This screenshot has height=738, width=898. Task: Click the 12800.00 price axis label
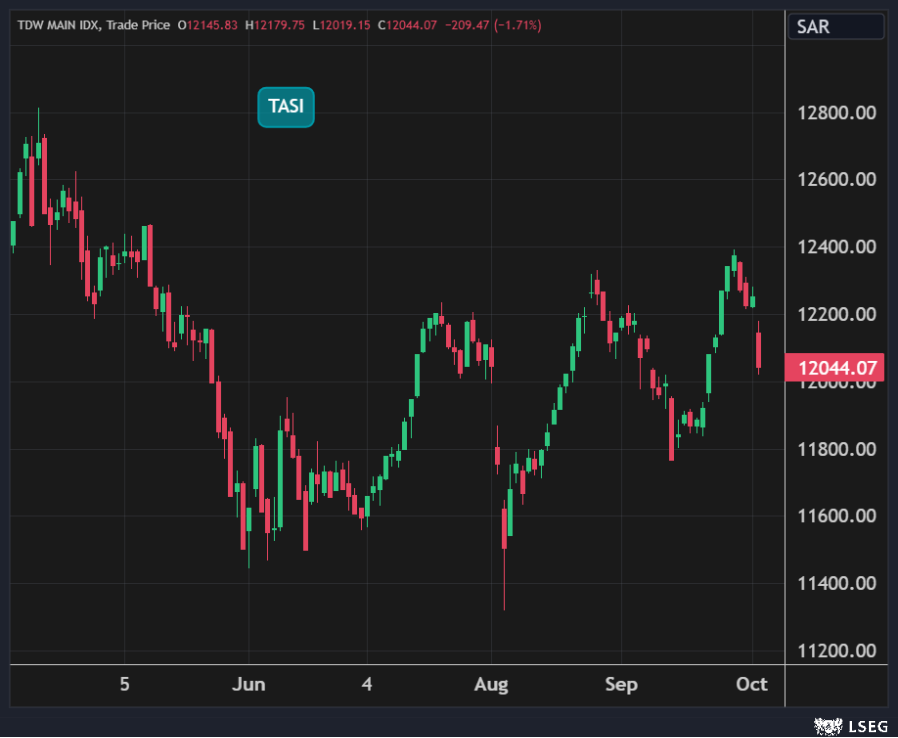point(836,113)
